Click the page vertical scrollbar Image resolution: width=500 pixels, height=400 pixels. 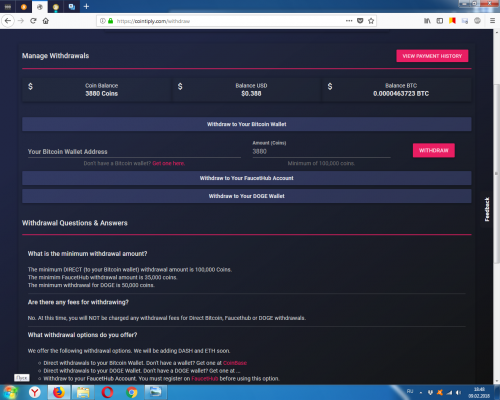[497, 173]
